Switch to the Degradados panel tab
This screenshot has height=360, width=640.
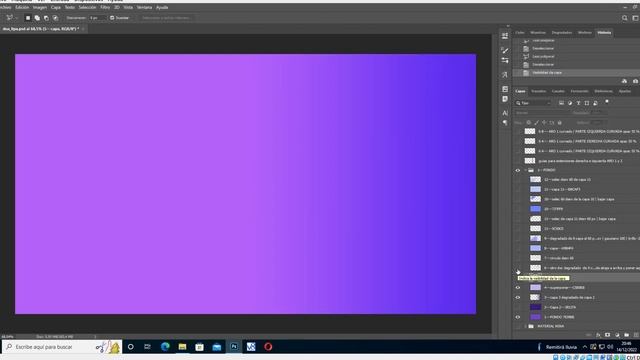pyautogui.click(x=562, y=33)
